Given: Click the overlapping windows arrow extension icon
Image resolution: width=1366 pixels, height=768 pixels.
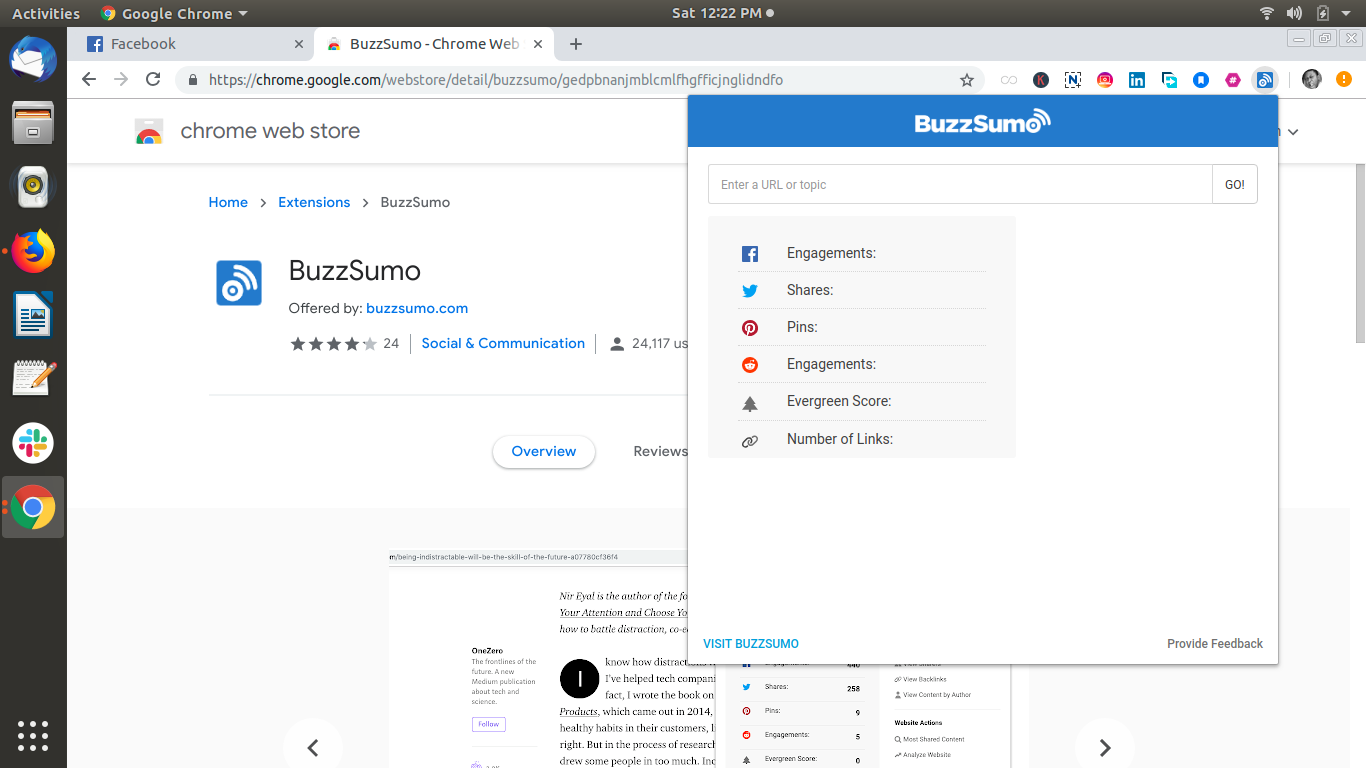Looking at the screenshot, I should click(x=1169, y=80).
